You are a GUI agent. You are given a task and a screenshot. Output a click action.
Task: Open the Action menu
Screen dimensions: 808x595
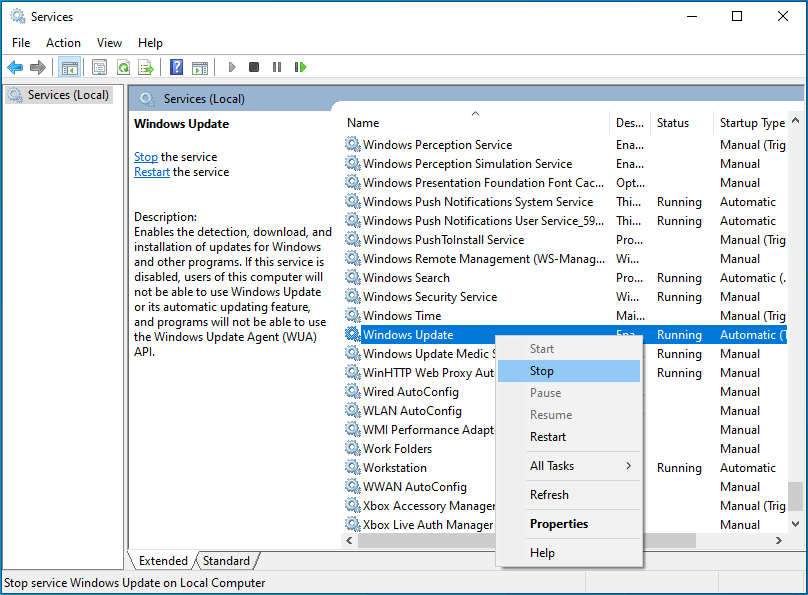[63, 43]
